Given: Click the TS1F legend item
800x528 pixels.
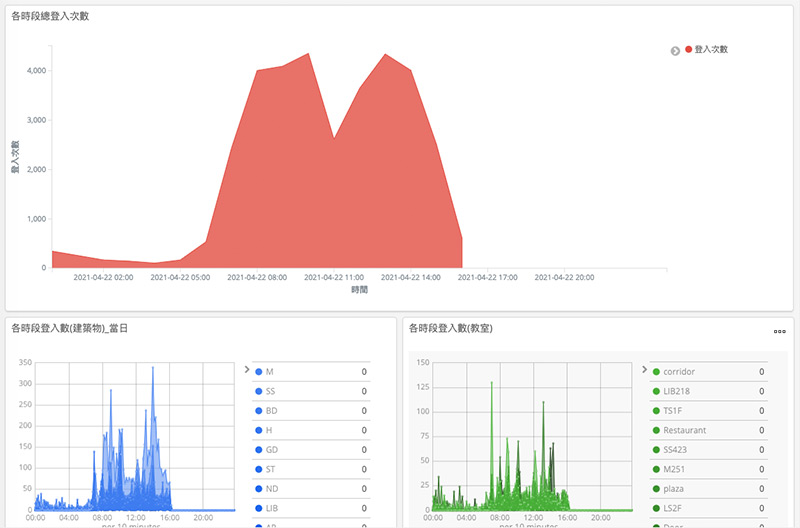Looking at the screenshot, I should [x=674, y=411].
